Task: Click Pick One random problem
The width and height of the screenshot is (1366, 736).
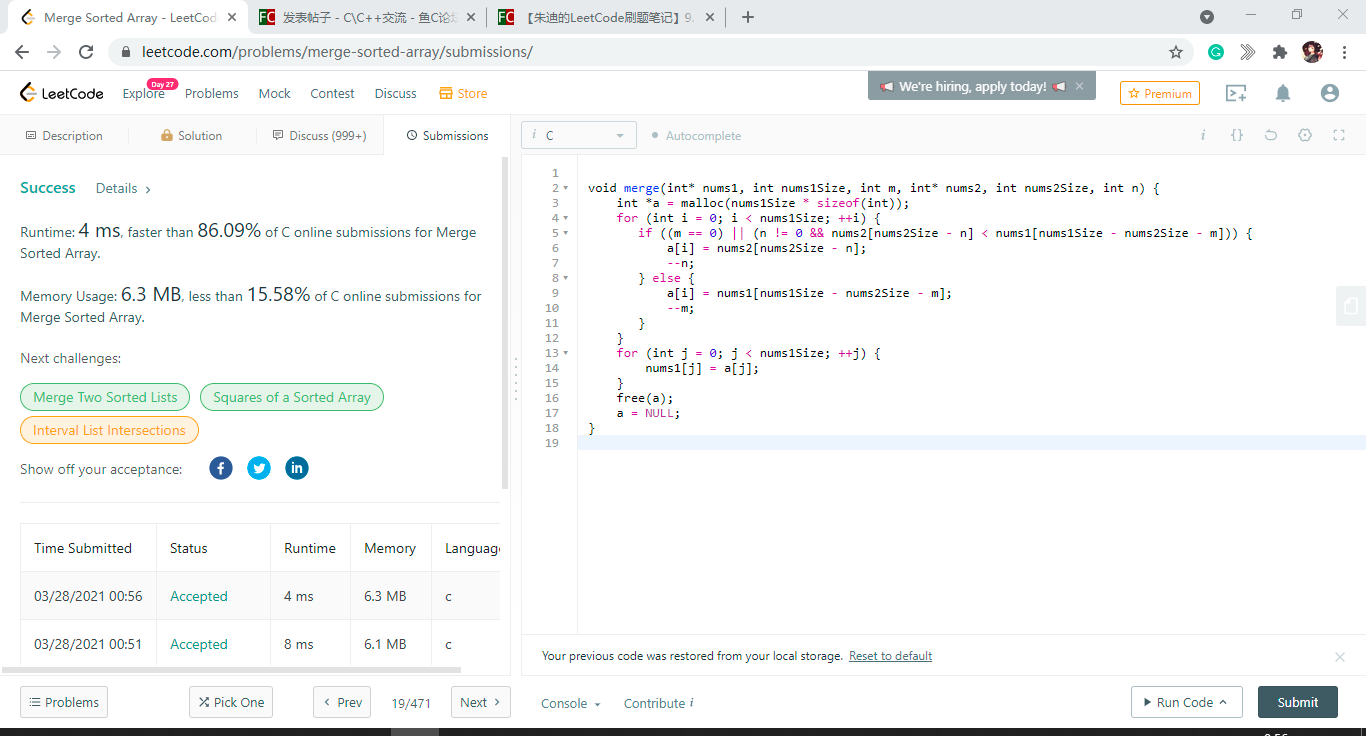Action: pos(231,702)
